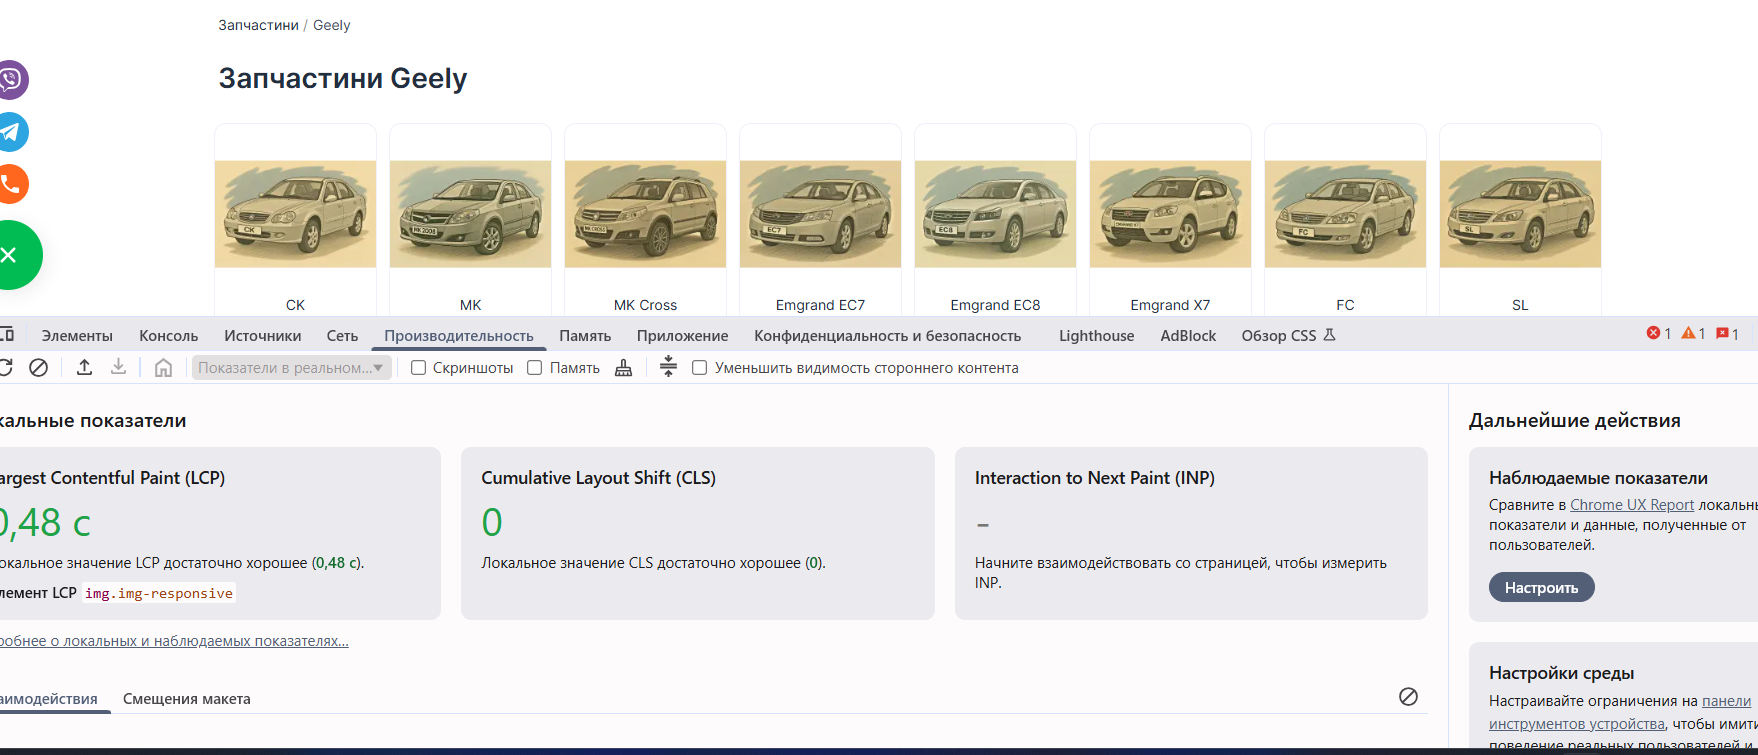Switch to the Приложение tab
This screenshot has height=755, width=1758.
(683, 336)
